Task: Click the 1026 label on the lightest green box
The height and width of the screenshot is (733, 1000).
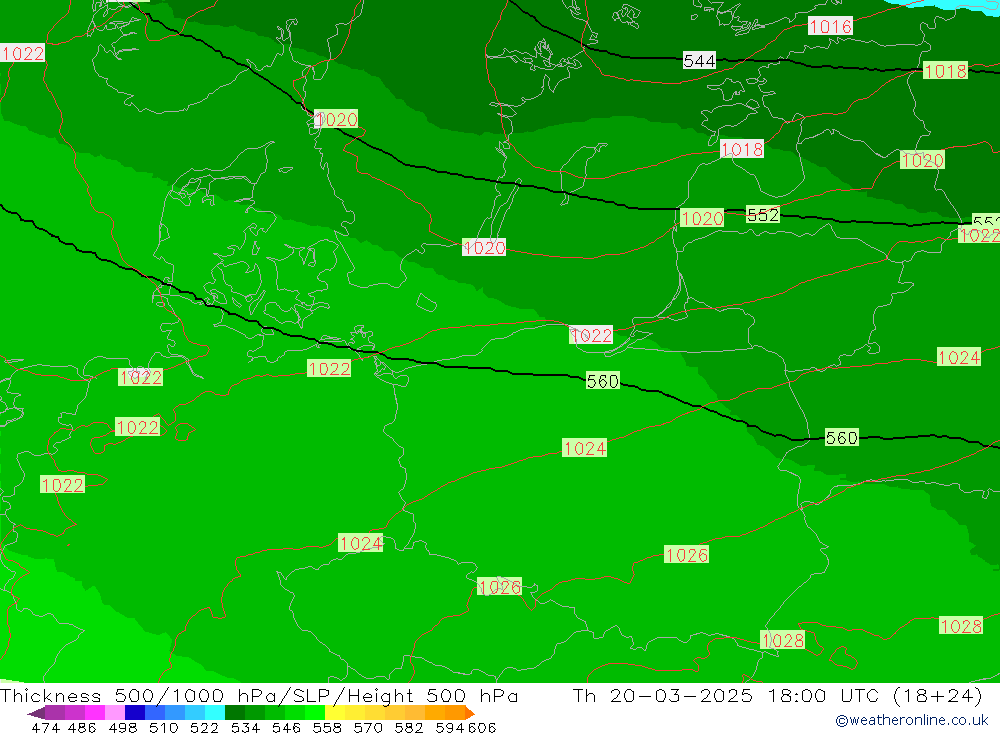Action: coord(499,587)
